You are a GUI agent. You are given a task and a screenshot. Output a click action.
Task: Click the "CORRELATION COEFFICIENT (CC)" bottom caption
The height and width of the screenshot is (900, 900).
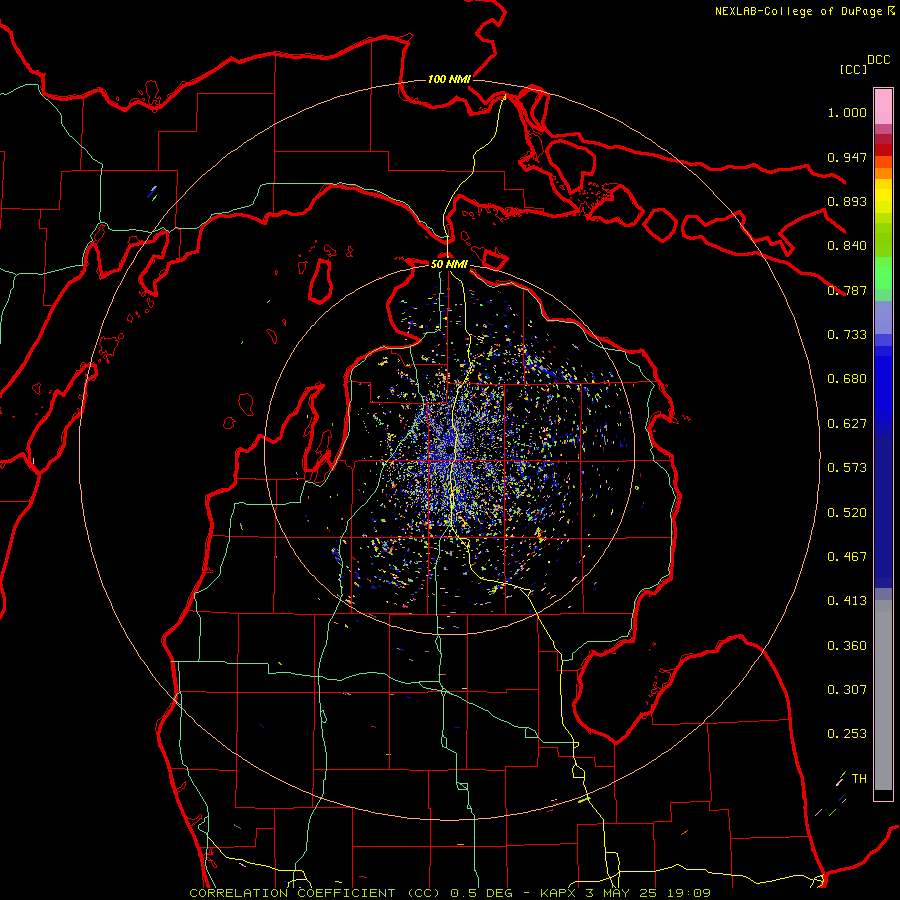317,893
